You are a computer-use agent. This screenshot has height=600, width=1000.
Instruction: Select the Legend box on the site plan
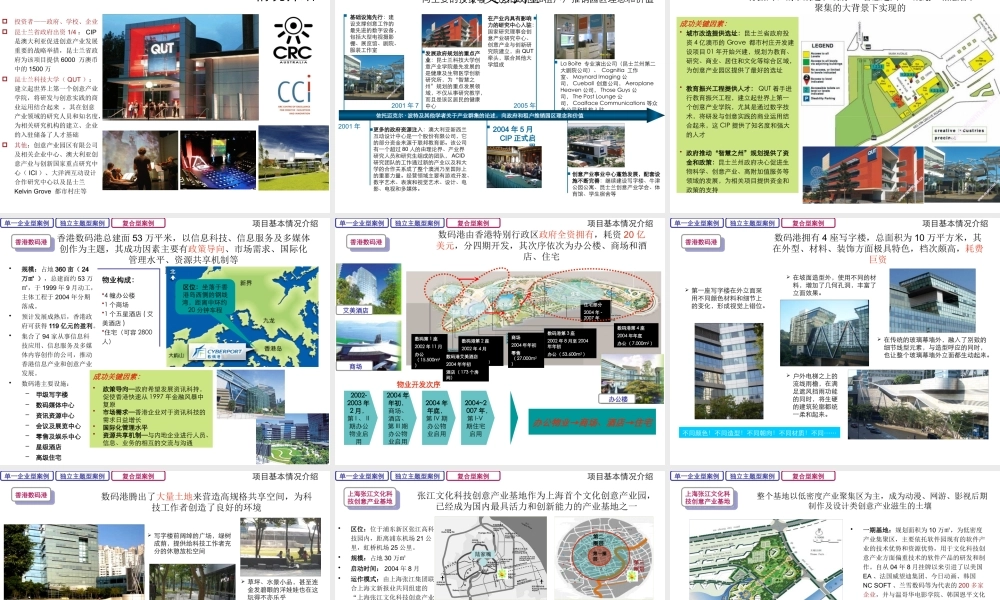[828, 72]
